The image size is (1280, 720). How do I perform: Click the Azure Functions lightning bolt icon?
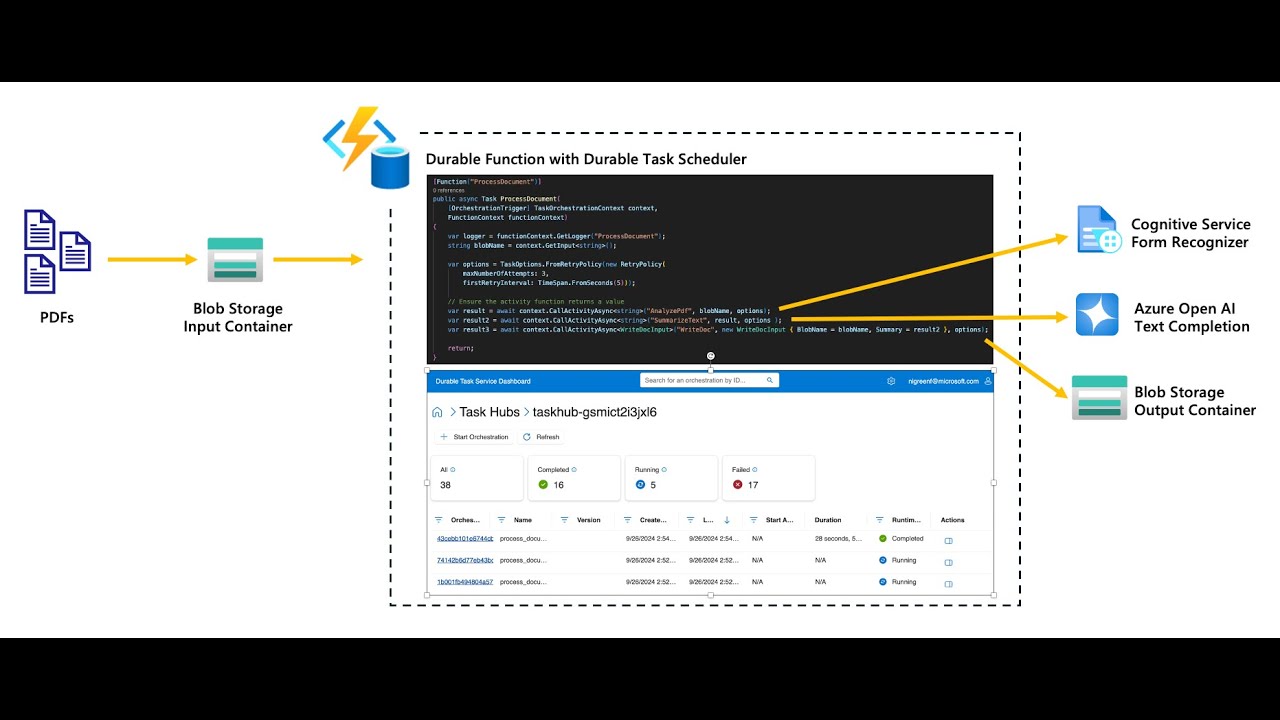click(x=359, y=137)
